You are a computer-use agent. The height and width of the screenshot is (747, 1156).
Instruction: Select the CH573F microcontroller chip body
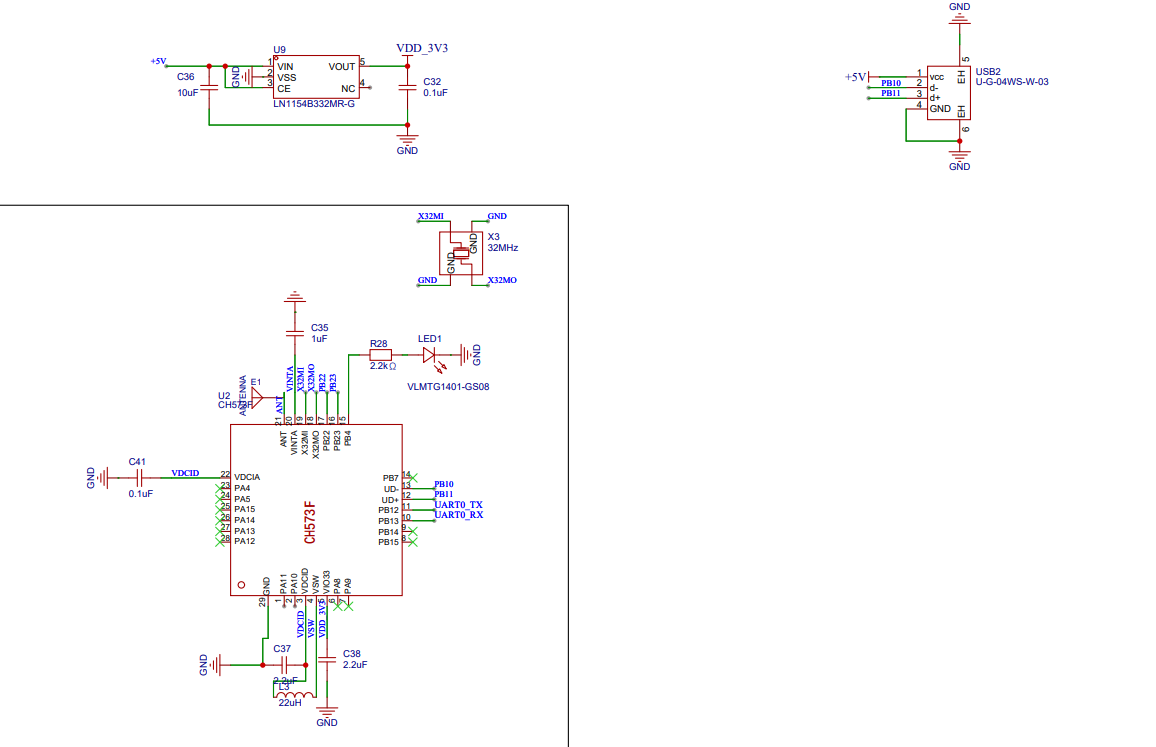point(316,510)
